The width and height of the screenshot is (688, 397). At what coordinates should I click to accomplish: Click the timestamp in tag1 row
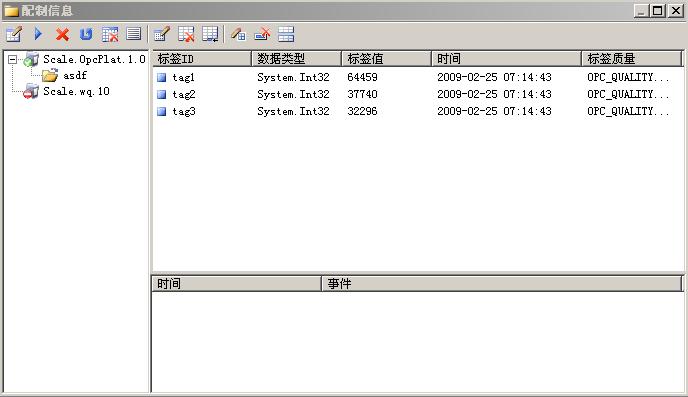(x=494, y=77)
